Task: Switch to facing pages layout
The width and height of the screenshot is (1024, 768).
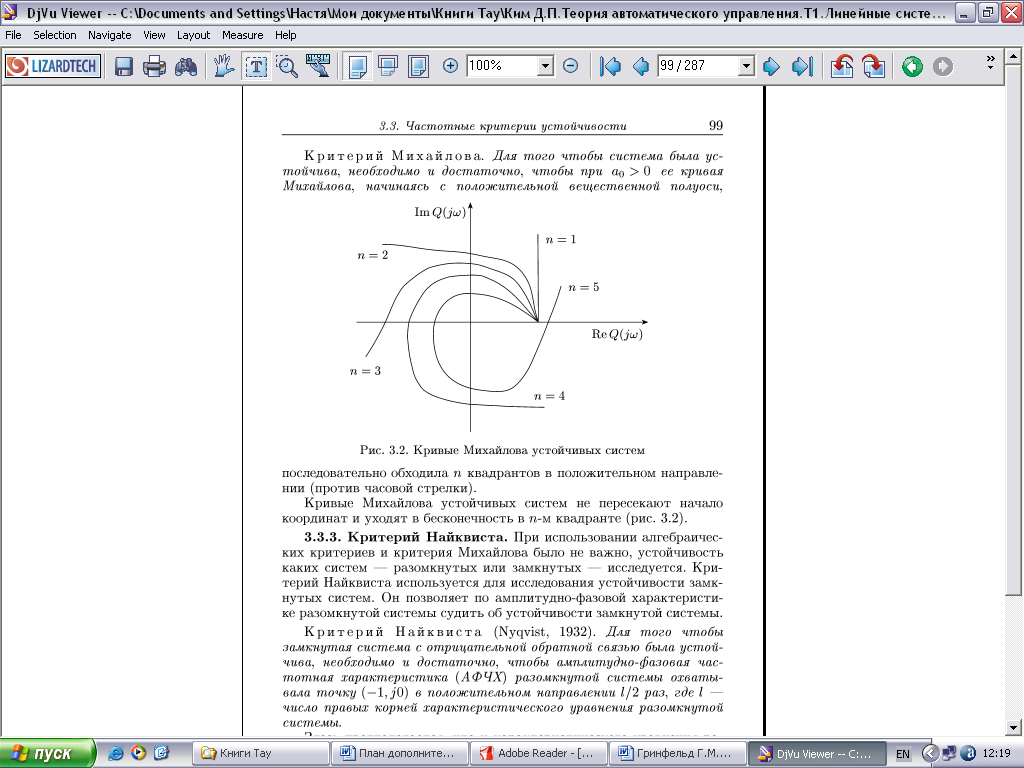Action: pyautogui.click(x=419, y=66)
